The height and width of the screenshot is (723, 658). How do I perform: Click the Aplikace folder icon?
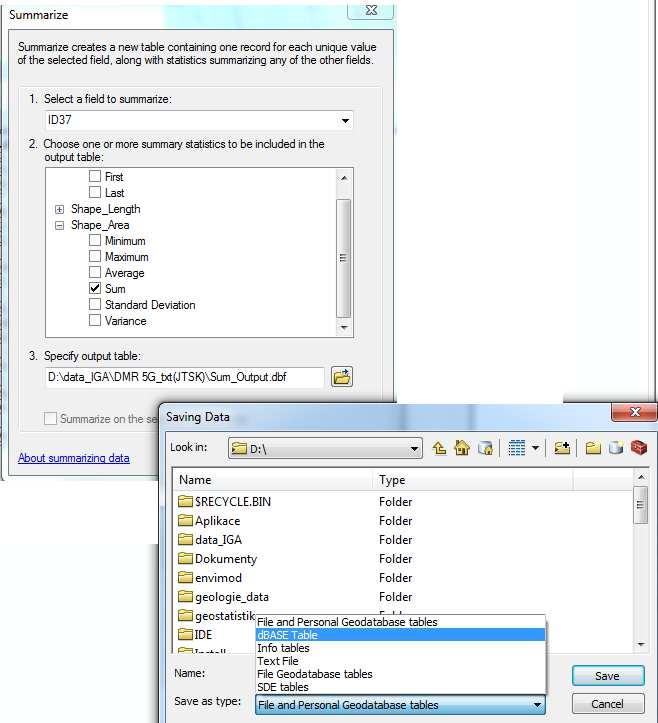pyautogui.click(x=185, y=521)
